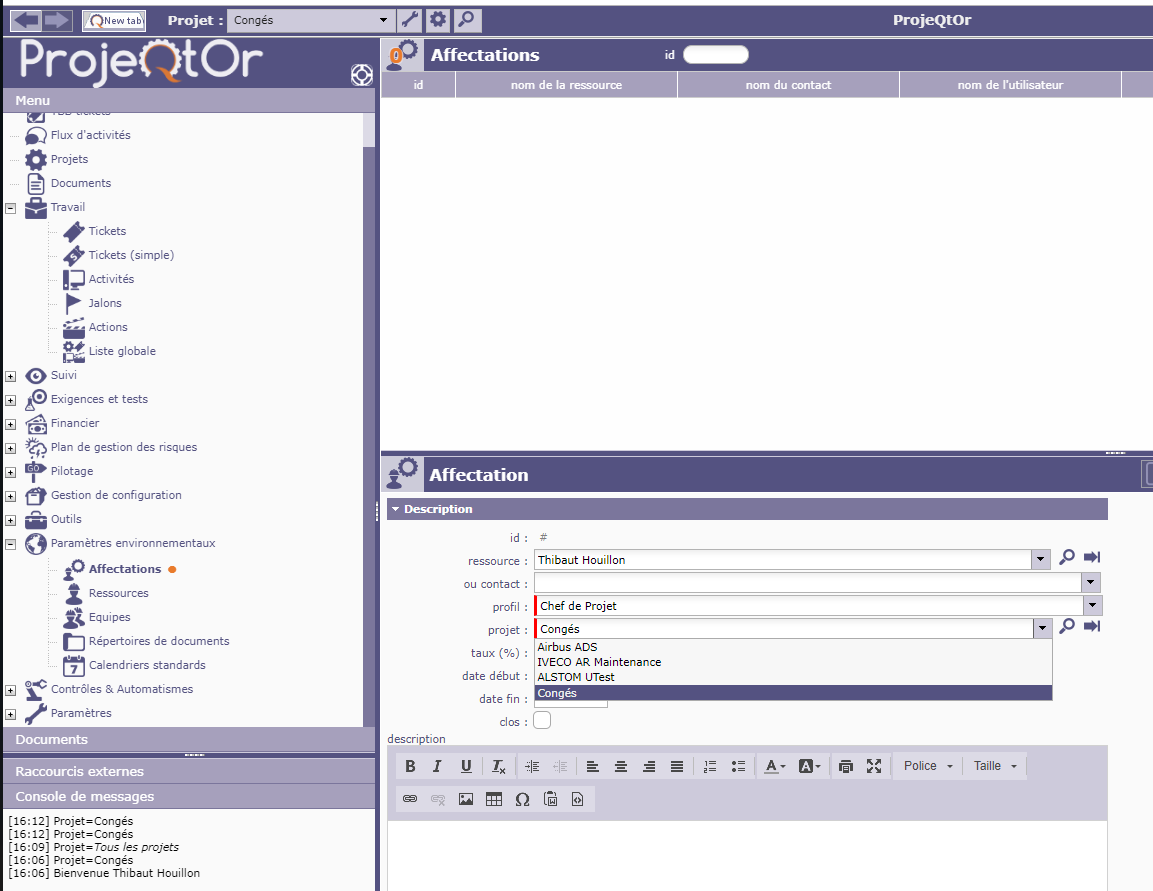Select Airbus ADS in projet list
1153x891 pixels.
click(x=793, y=647)
